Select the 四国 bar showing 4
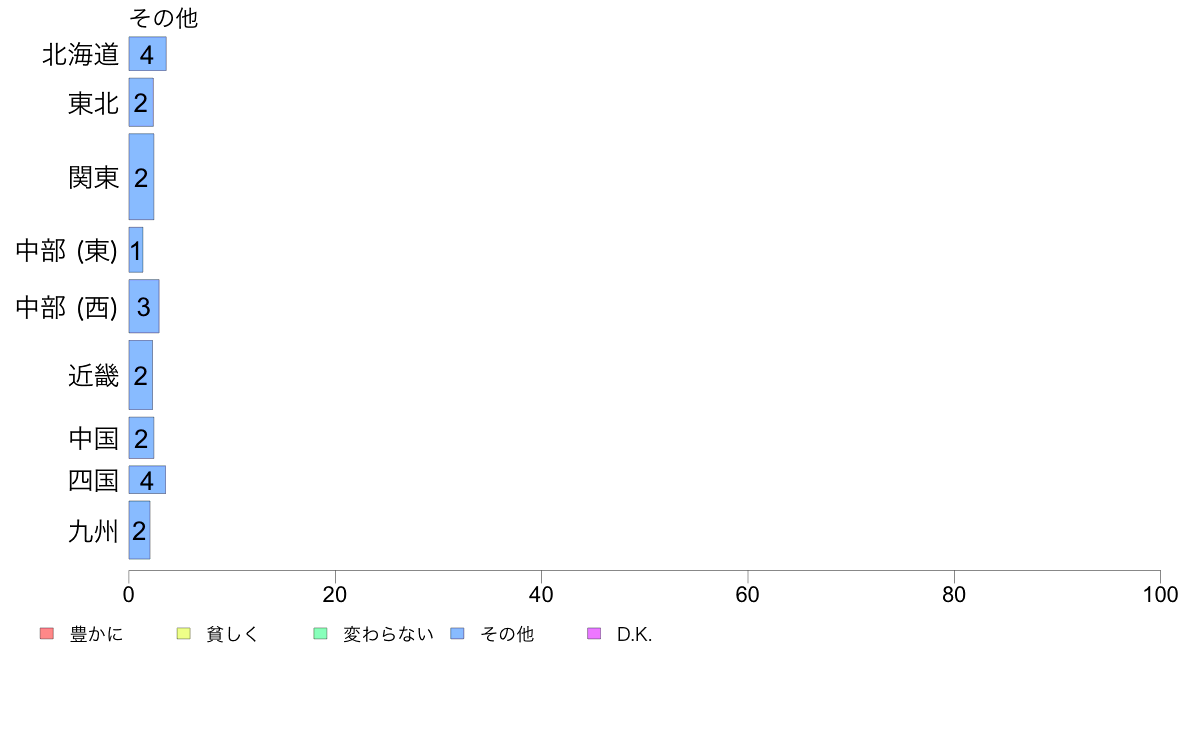 pos(147,480)
